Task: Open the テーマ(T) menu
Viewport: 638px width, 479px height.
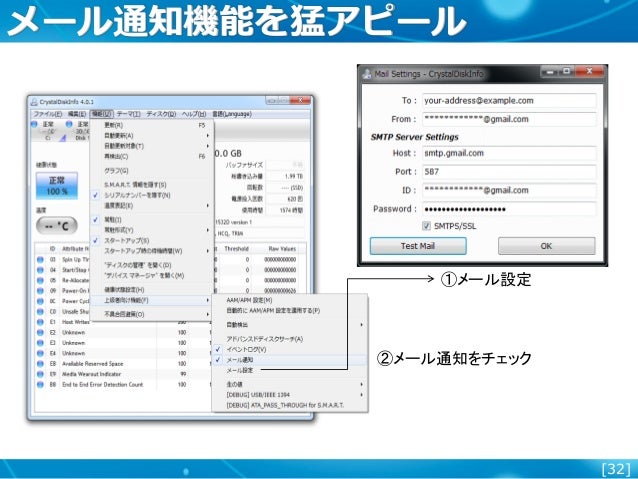Action: point(129,114)
